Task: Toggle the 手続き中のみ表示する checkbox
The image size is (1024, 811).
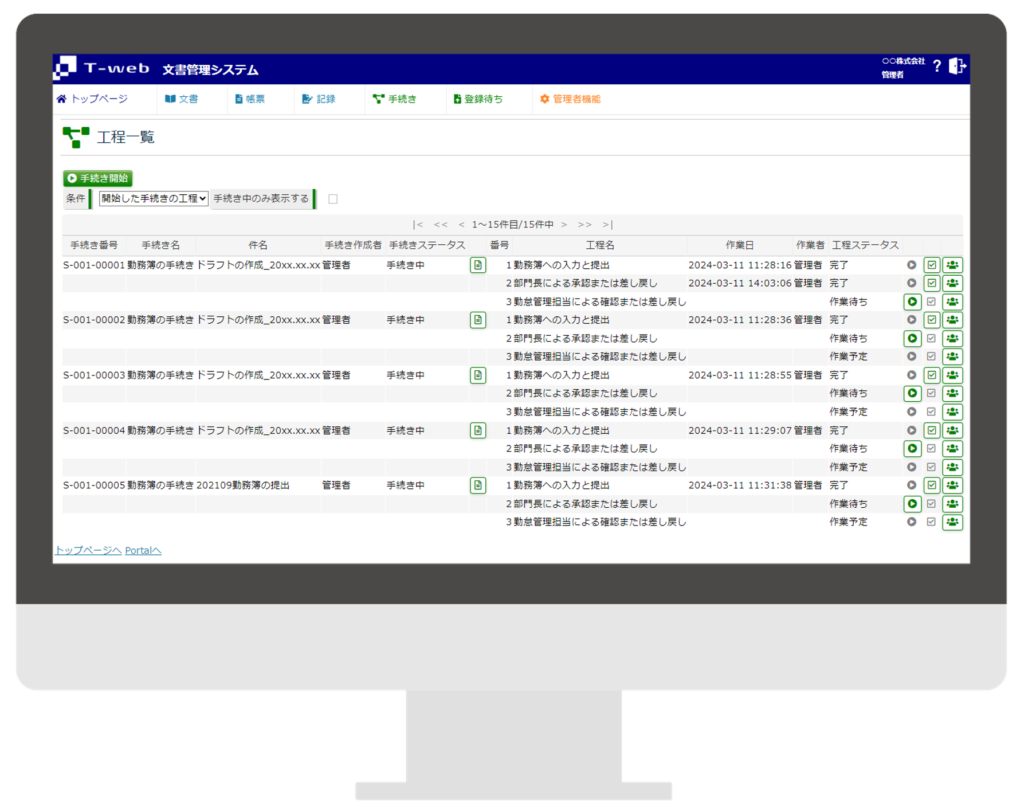Action: tap(333, 199)
